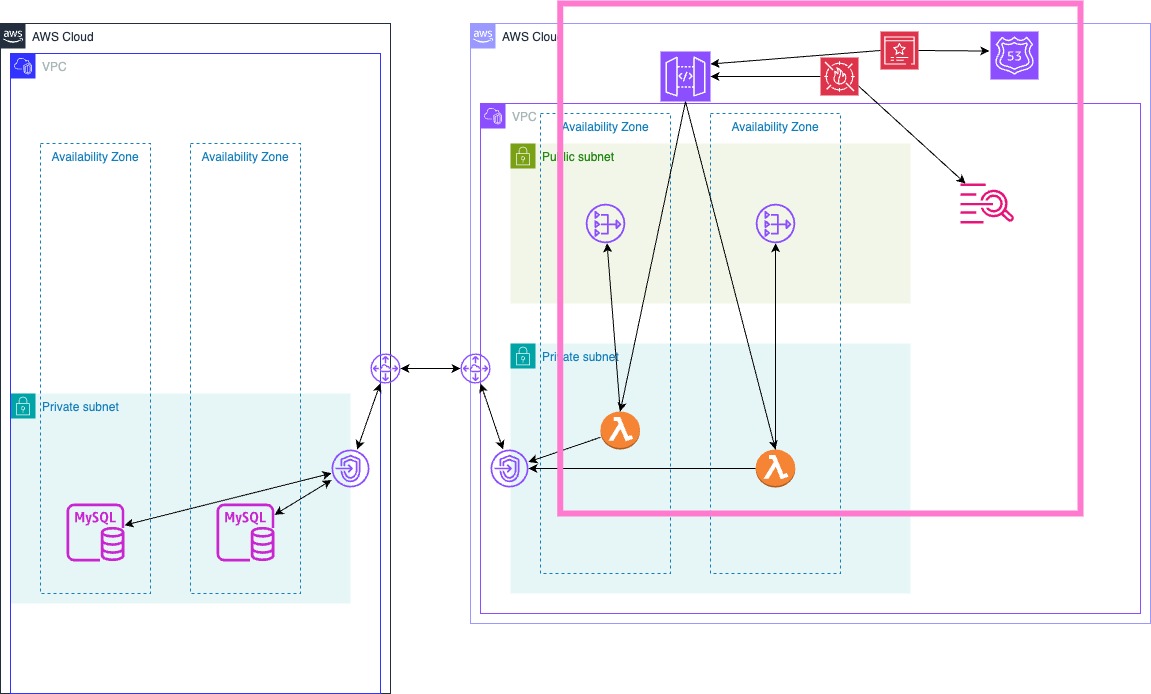Screen dimensions: 1151x694
Task: Select the Route 53 shield icon
Action: [1014, 55]
